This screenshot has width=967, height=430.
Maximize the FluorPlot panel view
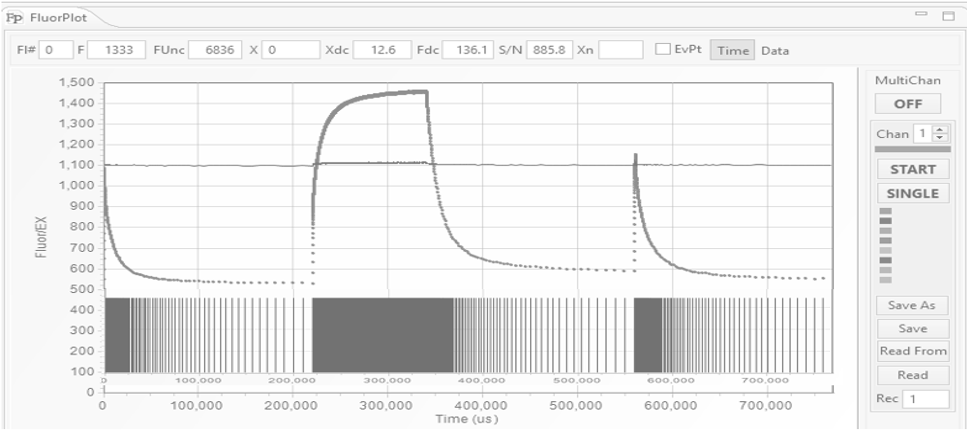pyautogui.click(x=946, y=16)
